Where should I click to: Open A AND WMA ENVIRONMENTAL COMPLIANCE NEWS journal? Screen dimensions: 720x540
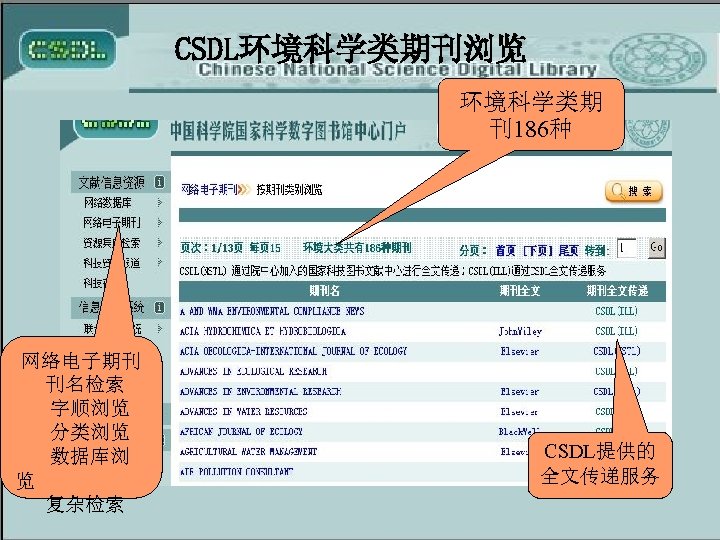272,311
